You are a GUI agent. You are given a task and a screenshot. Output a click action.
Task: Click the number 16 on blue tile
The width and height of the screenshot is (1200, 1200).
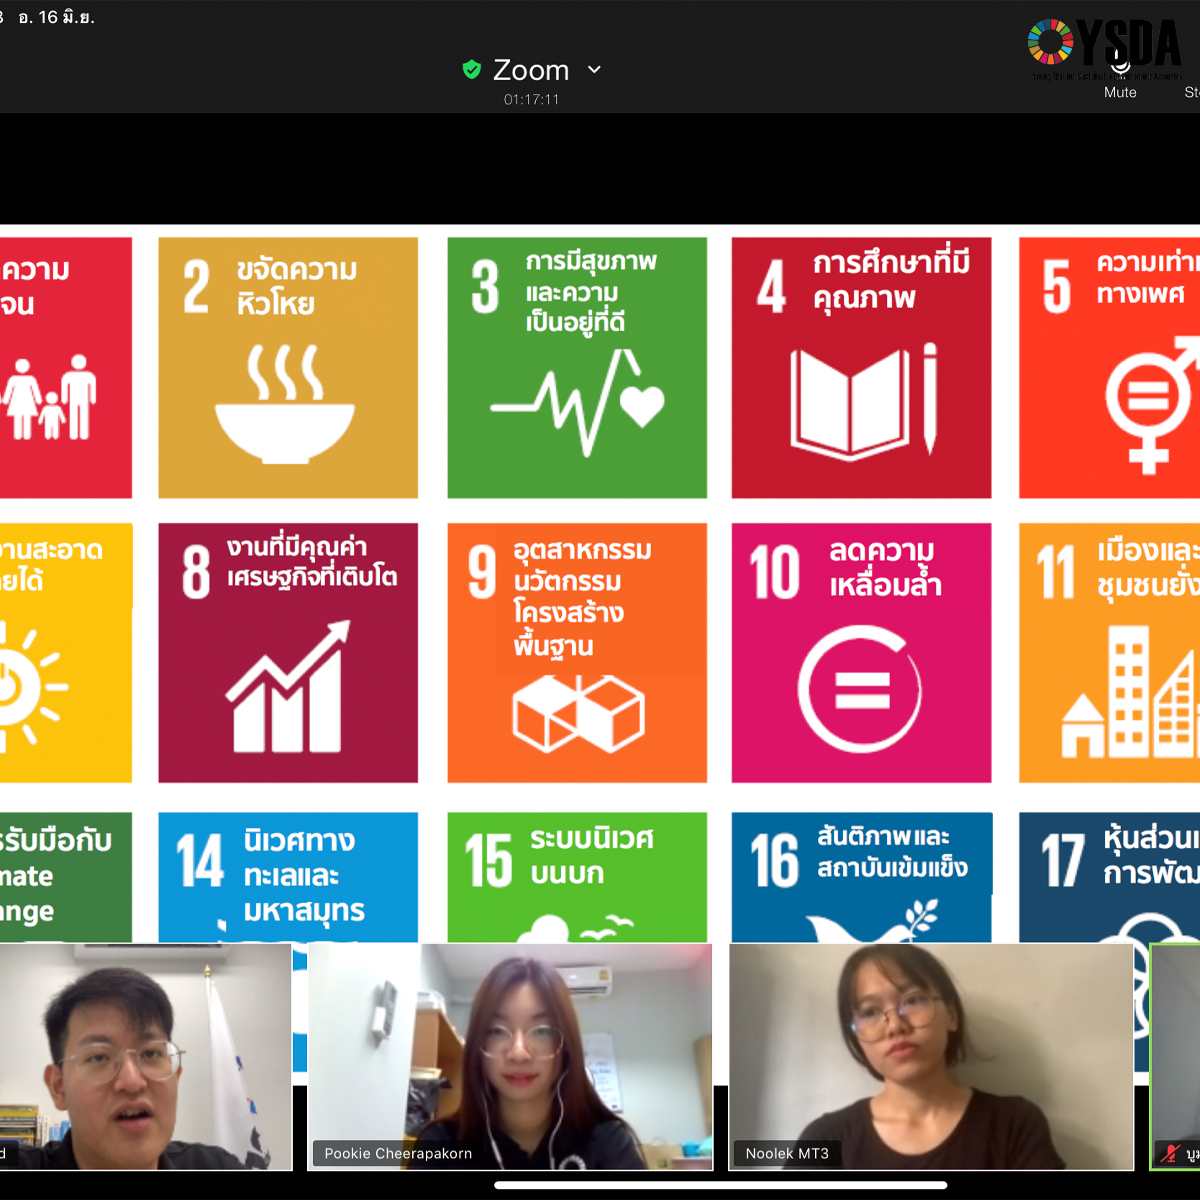point(775,861)
